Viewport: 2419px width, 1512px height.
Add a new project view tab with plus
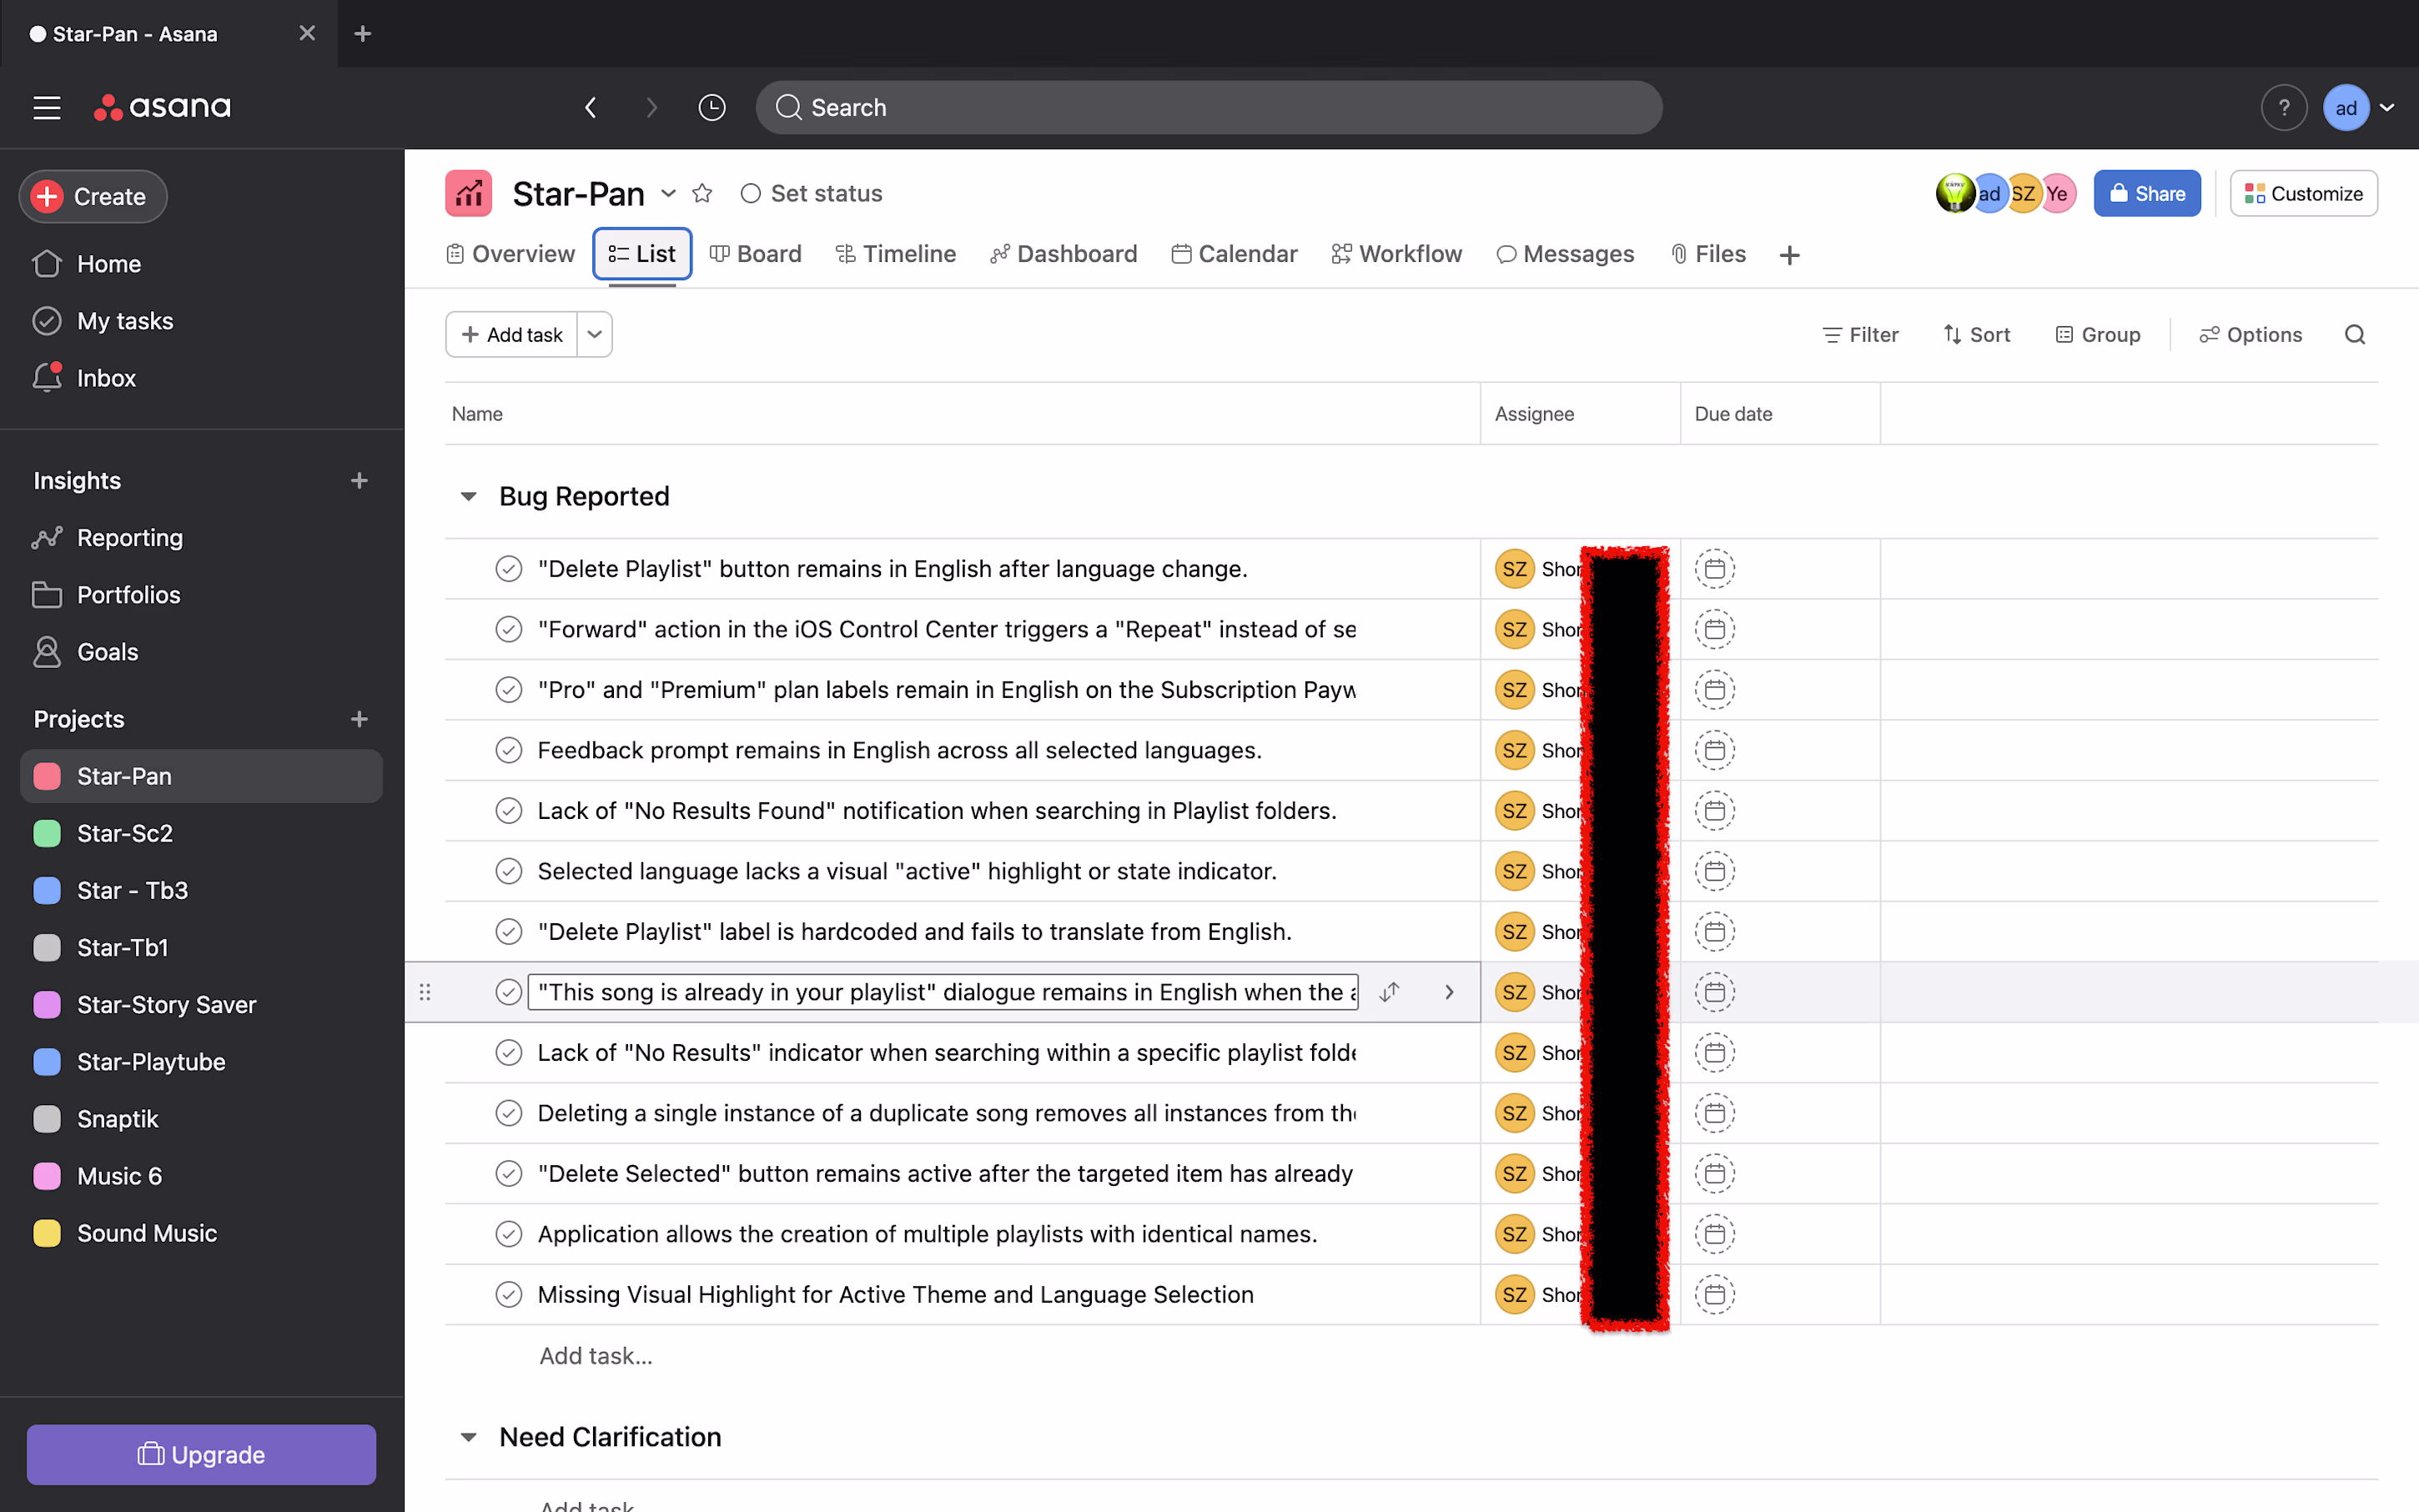[x=1789, y=255]
